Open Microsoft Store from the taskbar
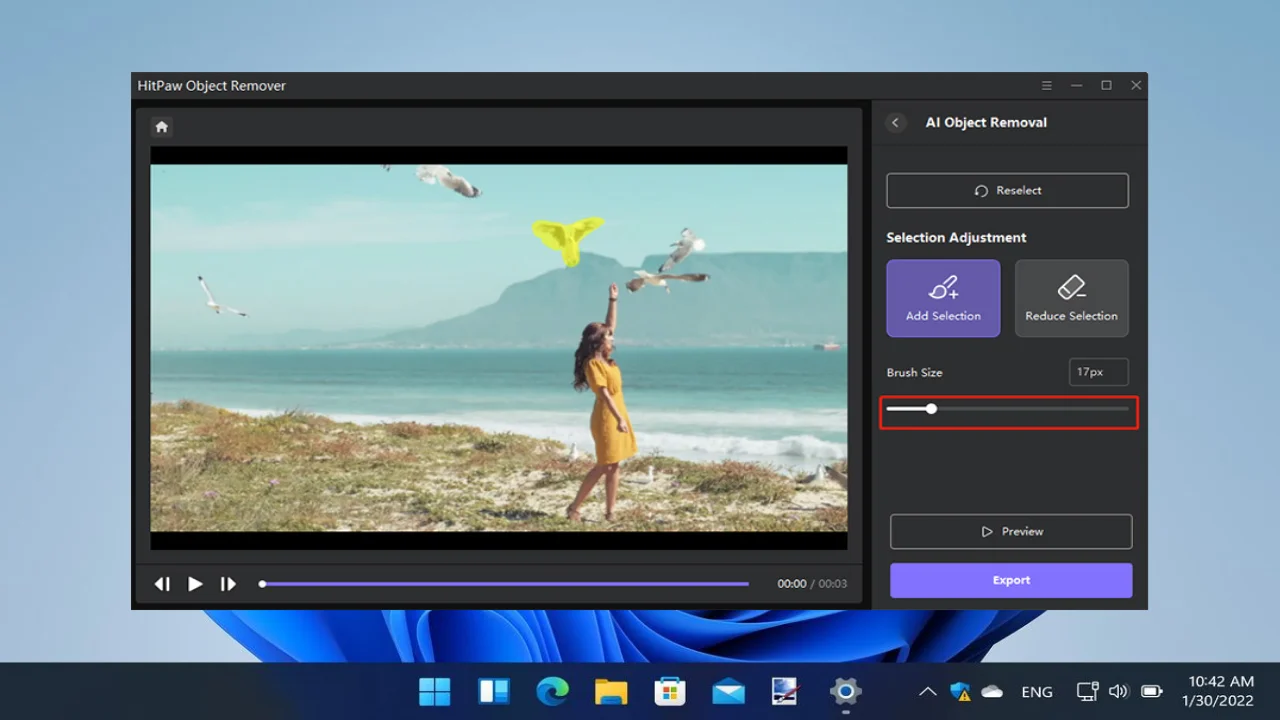1280x720 pixels. tap(669, 691)
